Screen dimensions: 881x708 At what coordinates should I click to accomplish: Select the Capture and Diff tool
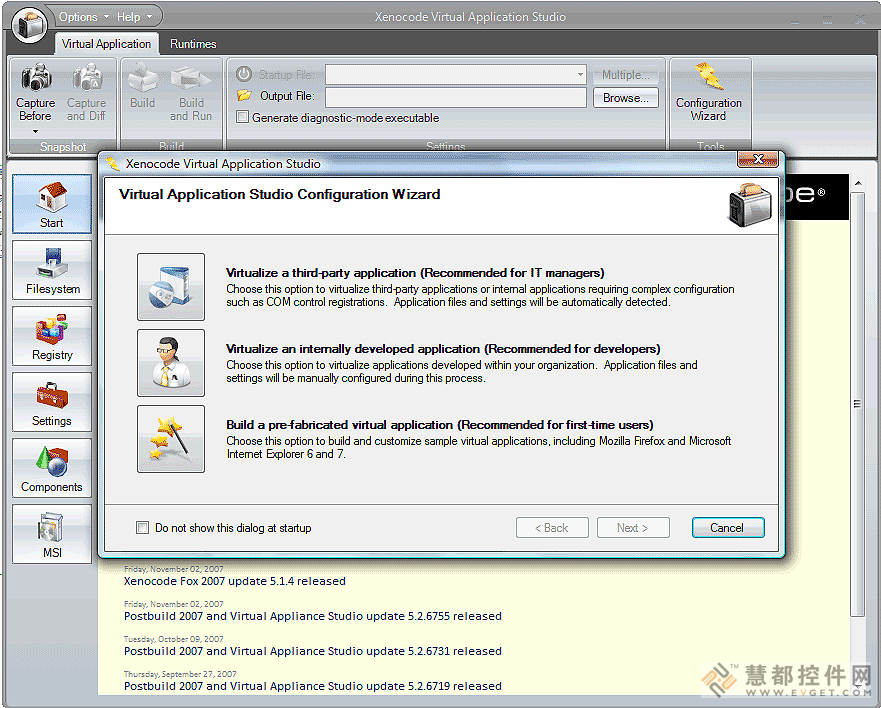[86, 93]
